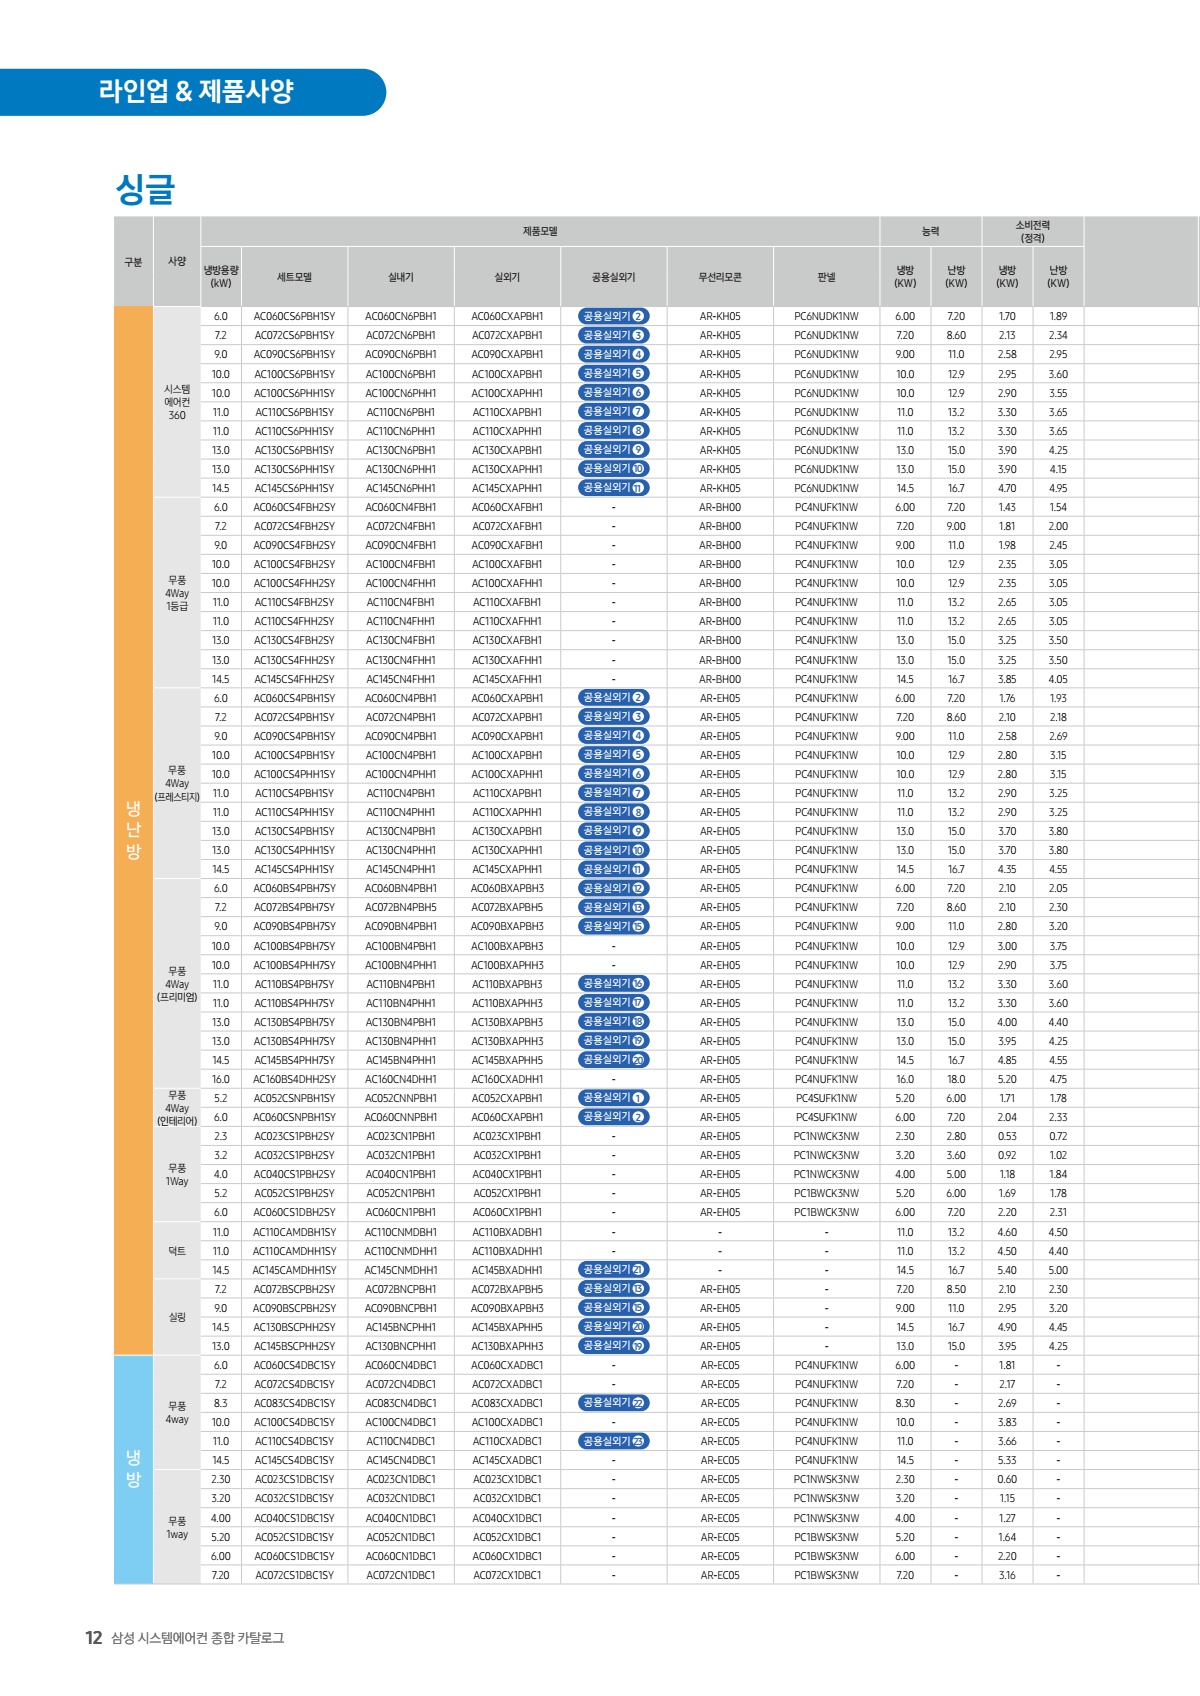1200x1696 pixels.
Task: Select the "무풍 4Way 1등급" spec label
Action: [177, 593]
